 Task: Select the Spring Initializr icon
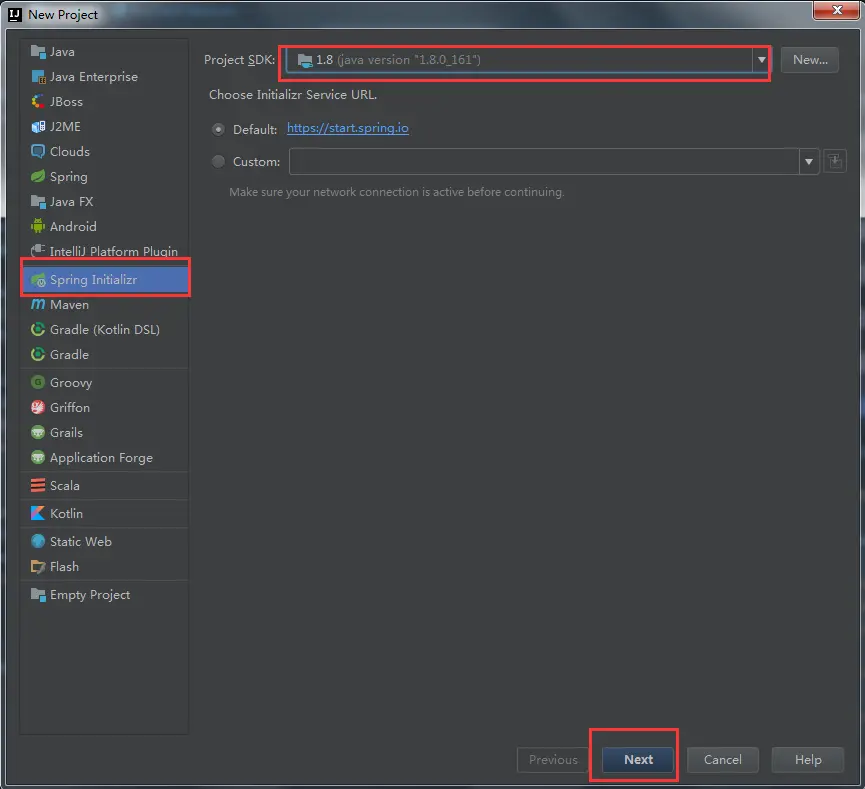click(x=38, y=280)
